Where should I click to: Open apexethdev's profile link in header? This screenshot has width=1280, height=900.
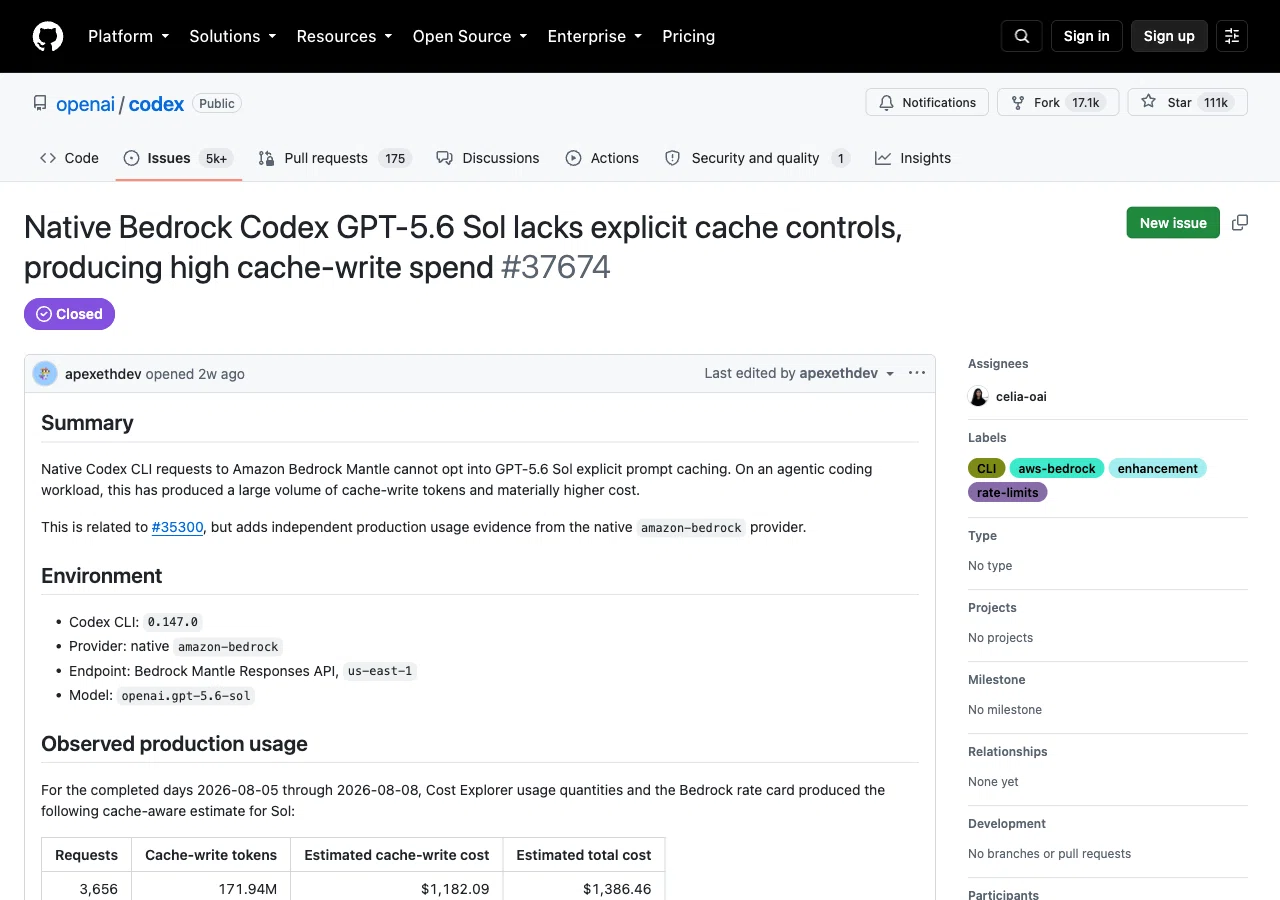pos(103,374)
